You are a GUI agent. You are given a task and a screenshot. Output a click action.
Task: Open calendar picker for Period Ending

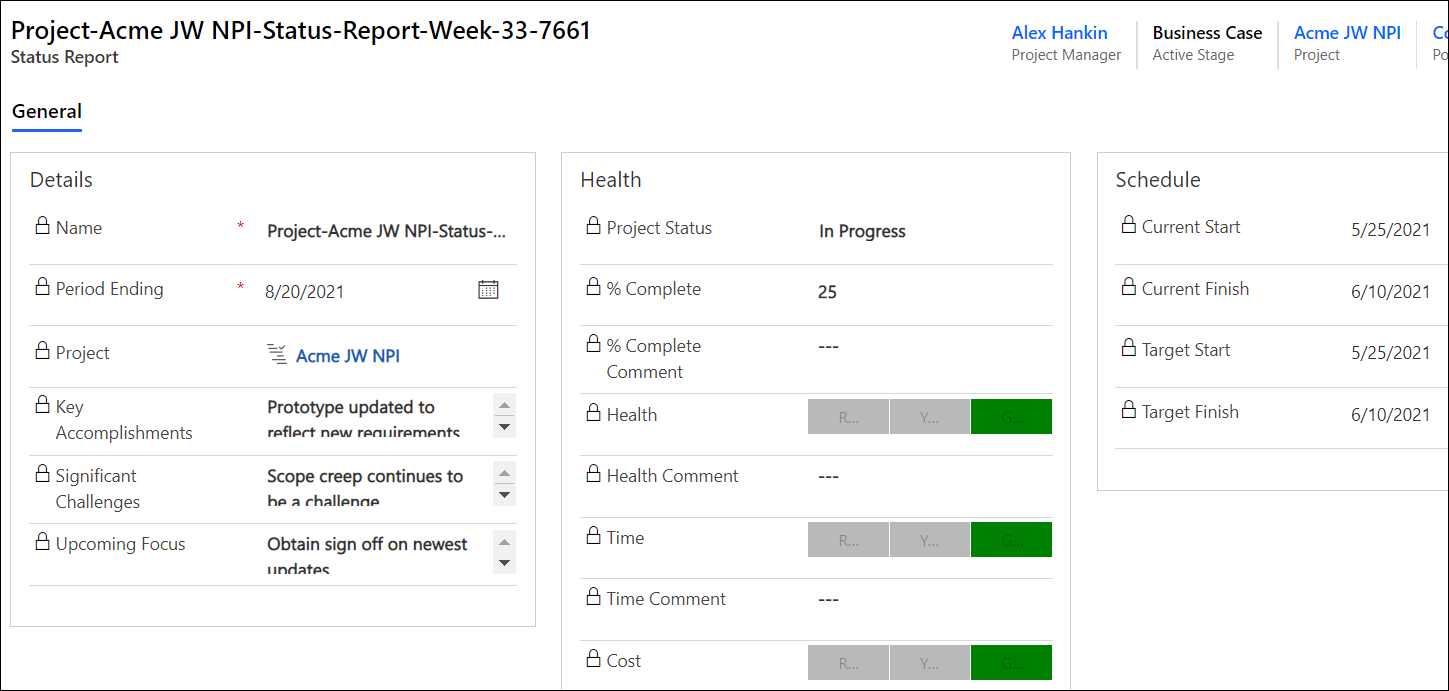click(488, 290)
